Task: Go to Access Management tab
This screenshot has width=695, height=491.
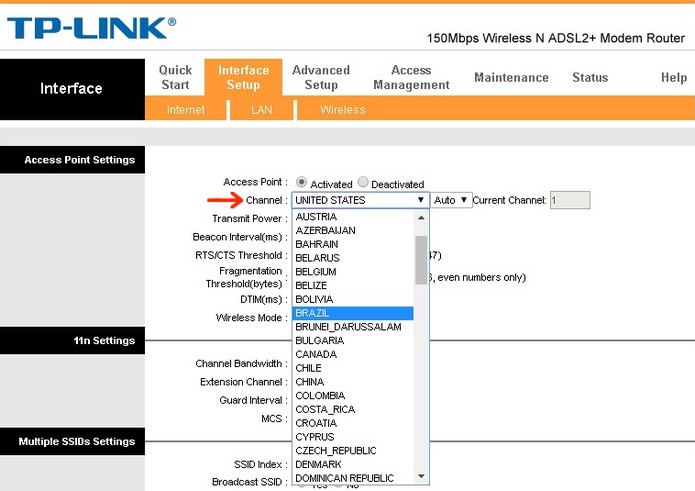Action: pyautogui.click(x=411, y=77)
